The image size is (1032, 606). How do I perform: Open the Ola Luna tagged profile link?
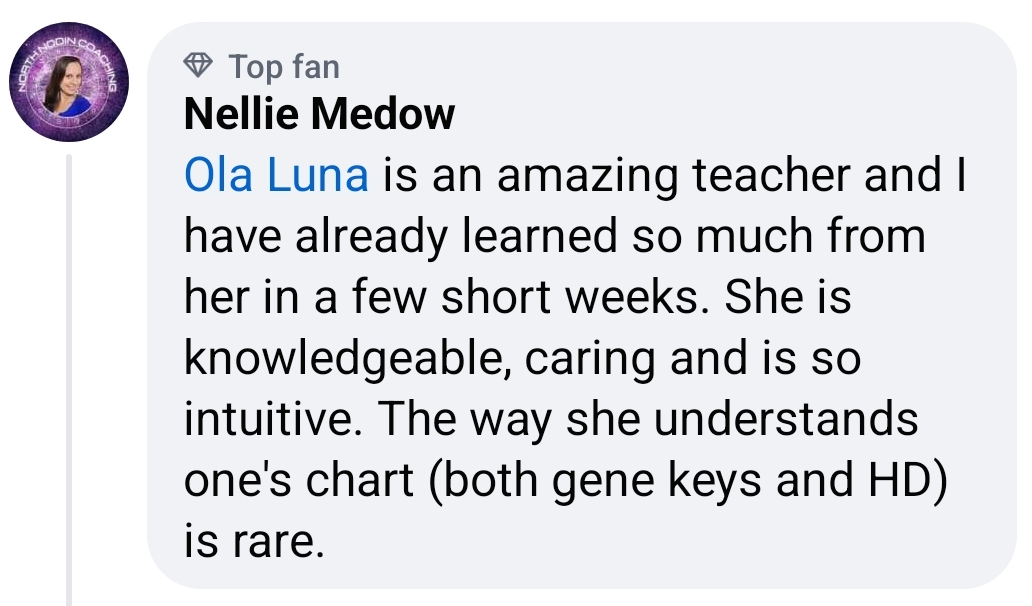[276, 175]
